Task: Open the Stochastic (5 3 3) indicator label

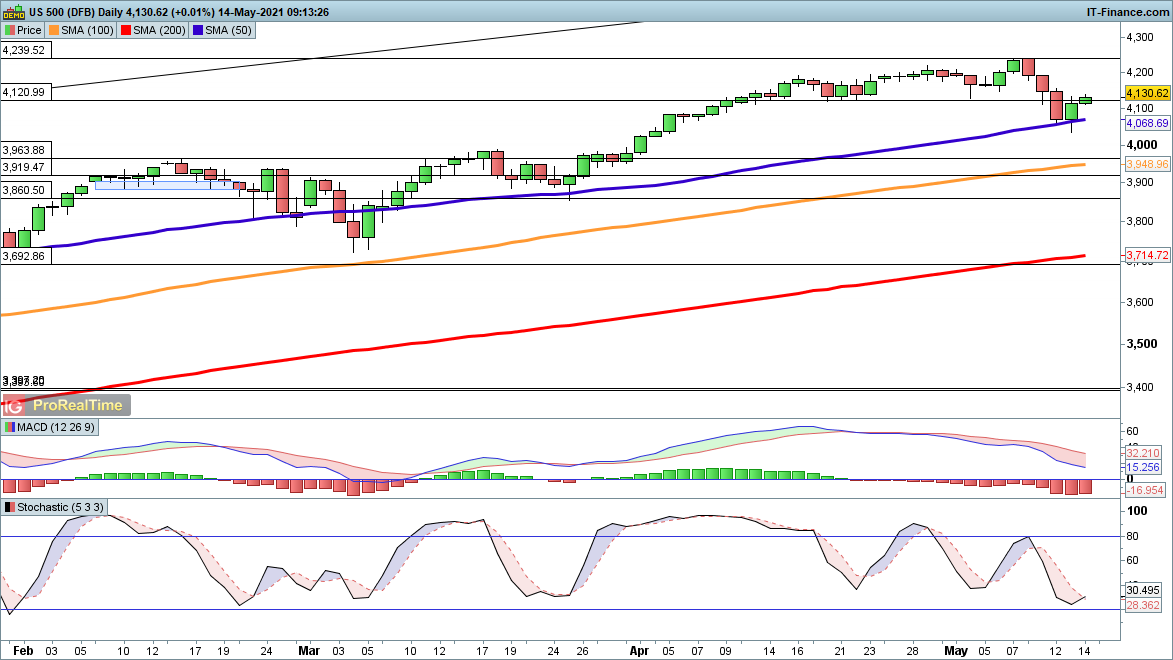Action: click(54, 507)
